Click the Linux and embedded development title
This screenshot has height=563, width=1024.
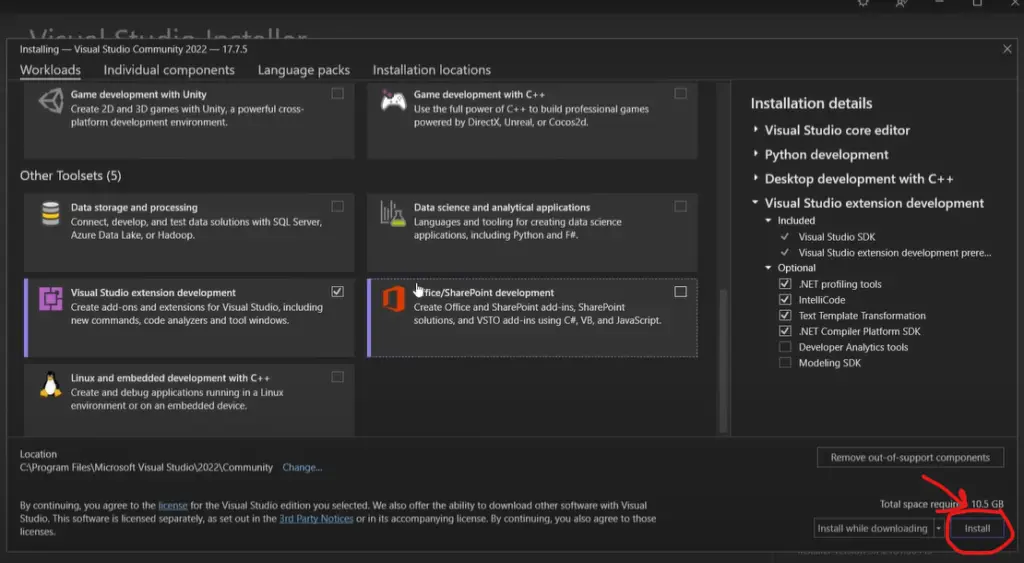(170, 378)
